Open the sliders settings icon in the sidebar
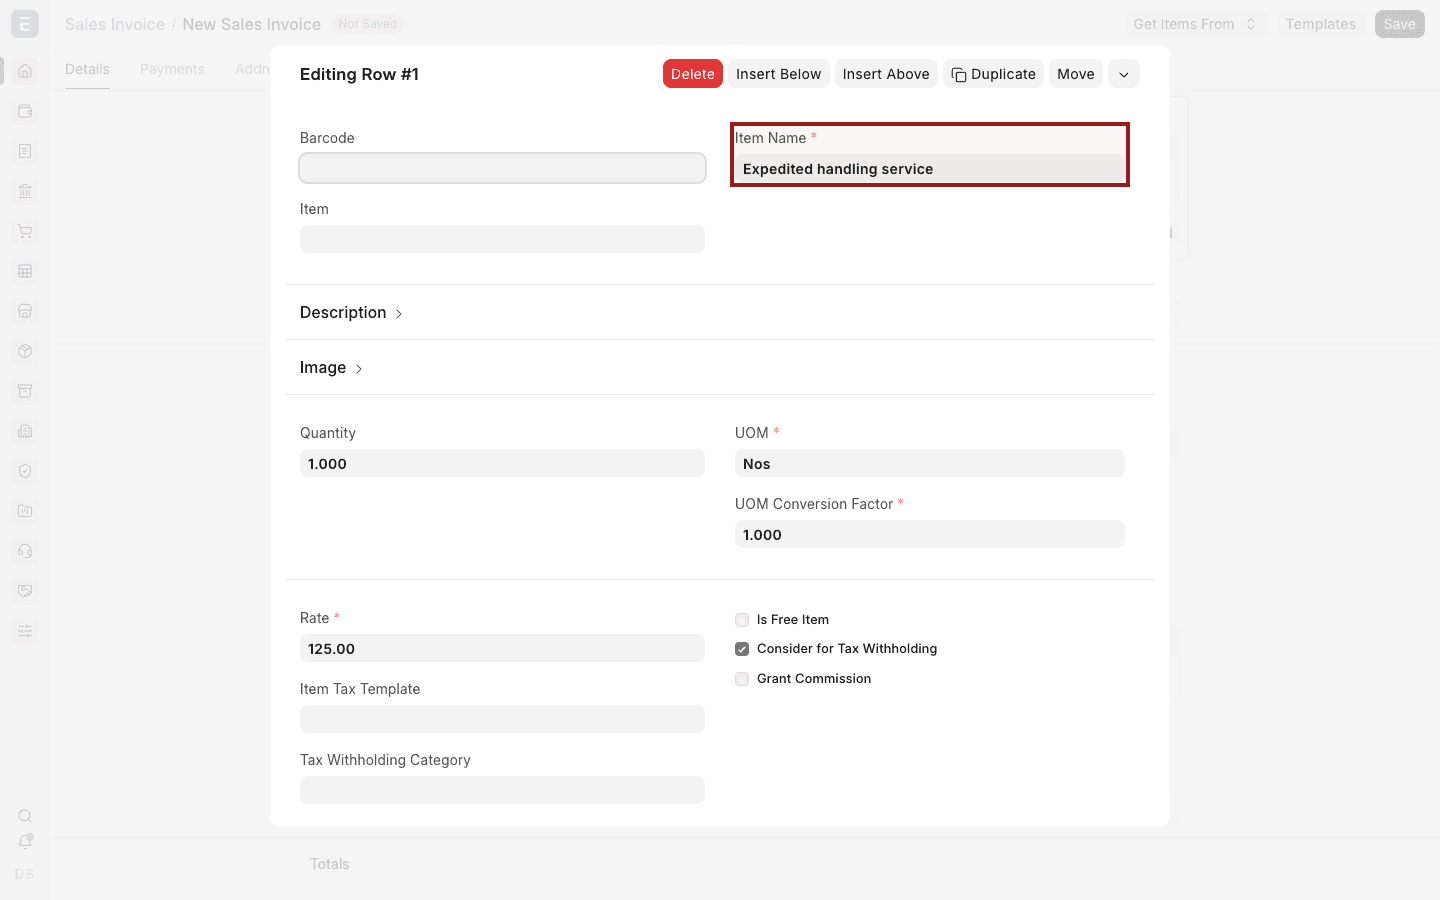The height and width of the screenshot is (900, 1440). (x=25, y=631)
